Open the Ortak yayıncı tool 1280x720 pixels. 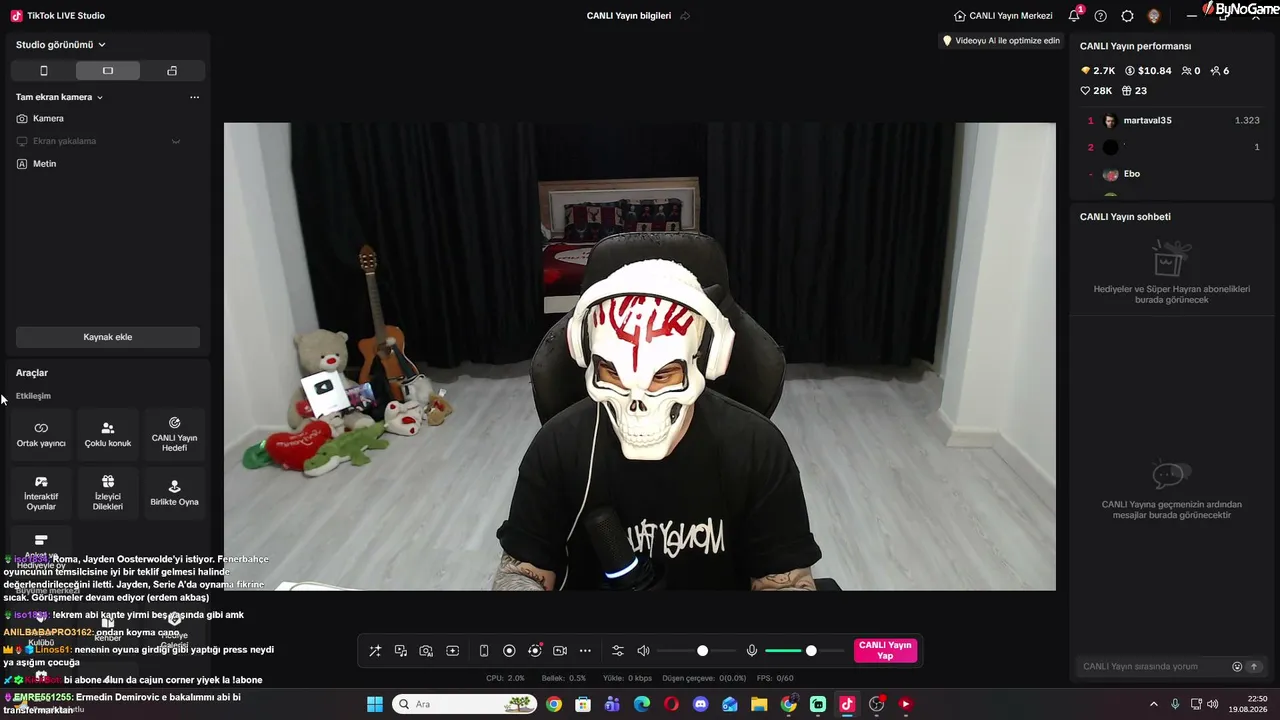[x=41, y=435]
